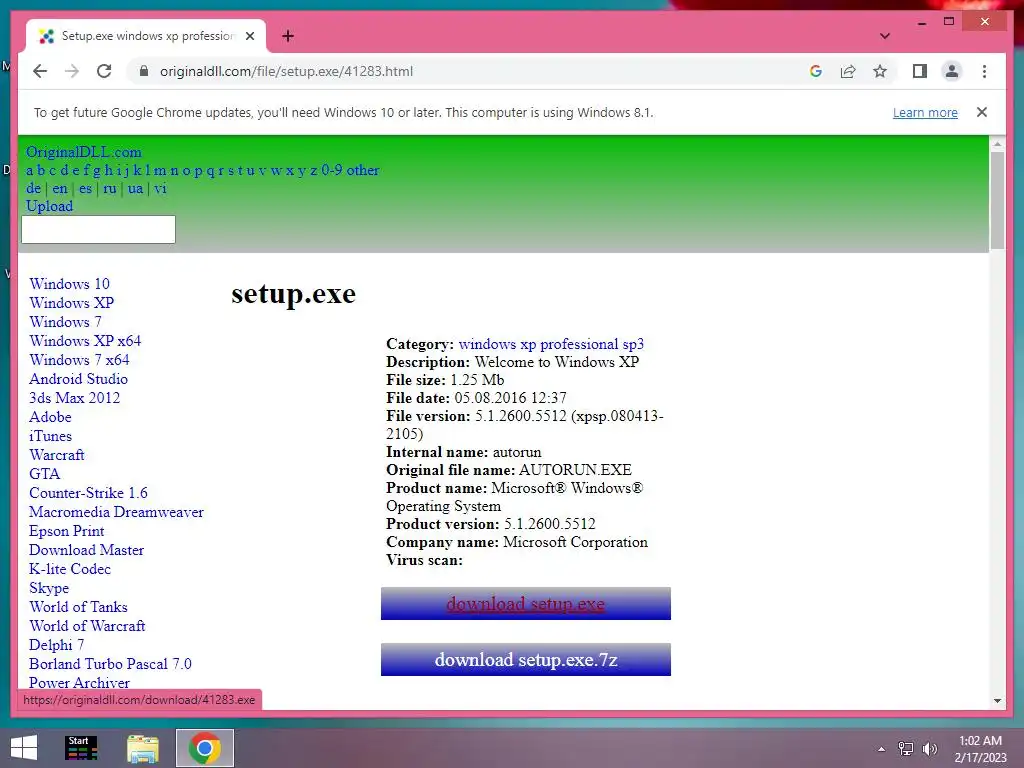
Task: Click the download setup.exe.7z button
Action: coord(526,660)
